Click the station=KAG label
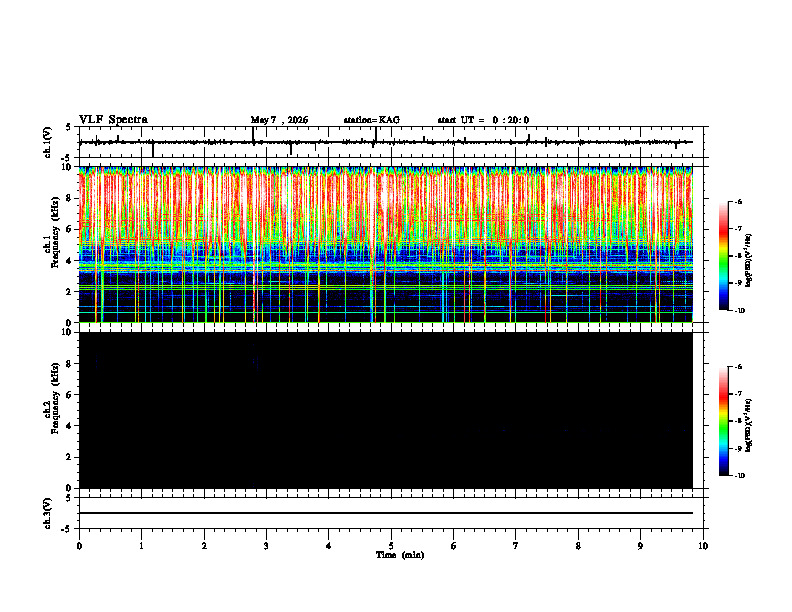 click(x=372, y=120)
